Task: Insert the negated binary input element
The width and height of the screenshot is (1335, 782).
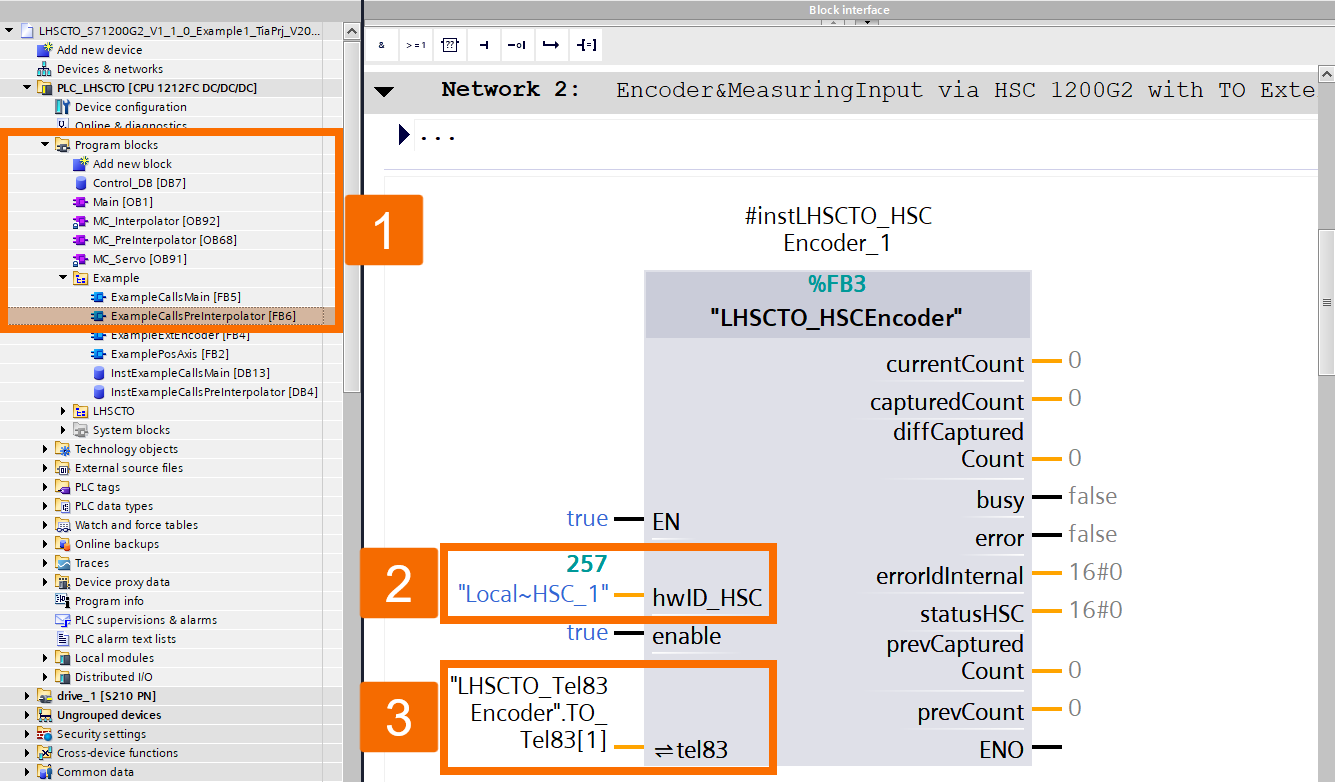Action: pos(517,45)
